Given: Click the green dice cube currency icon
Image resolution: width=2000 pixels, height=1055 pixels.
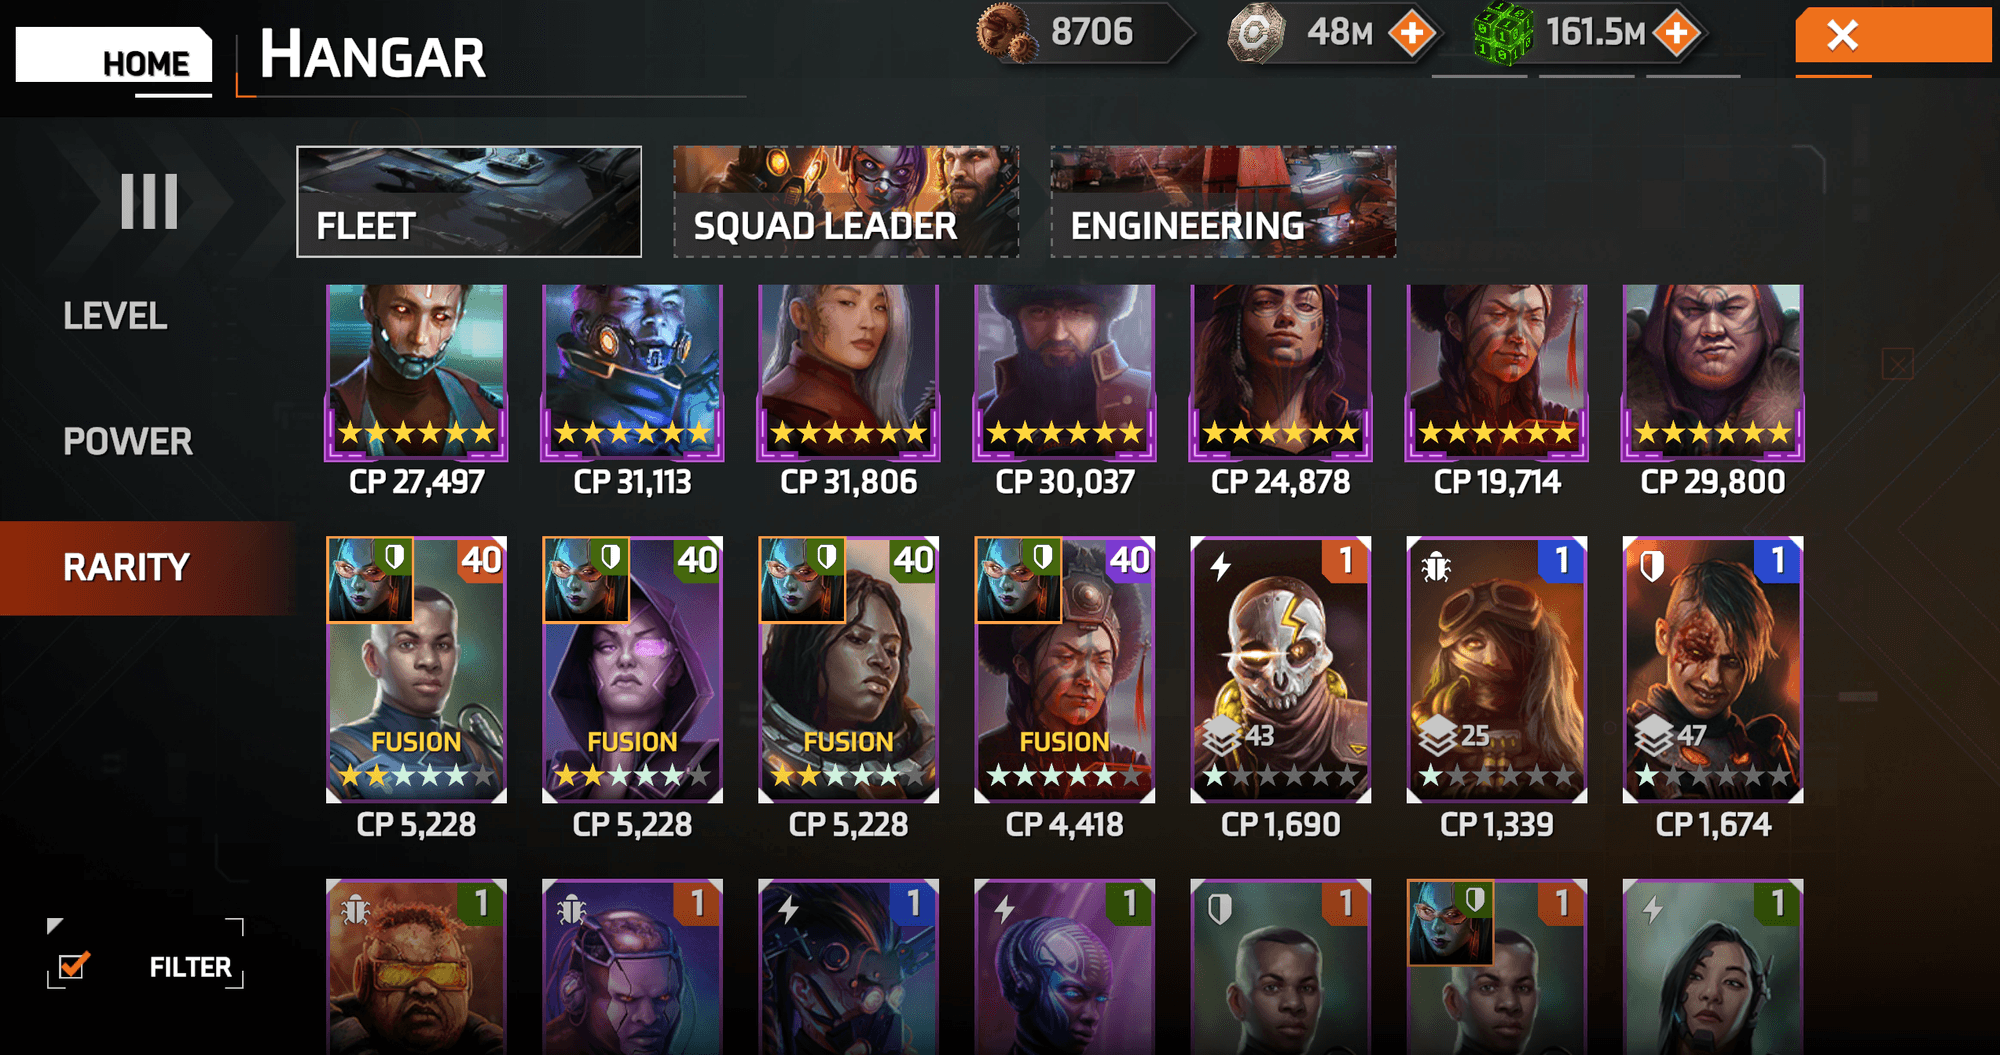Looking at the screenshot, I should click(1503, 35).
